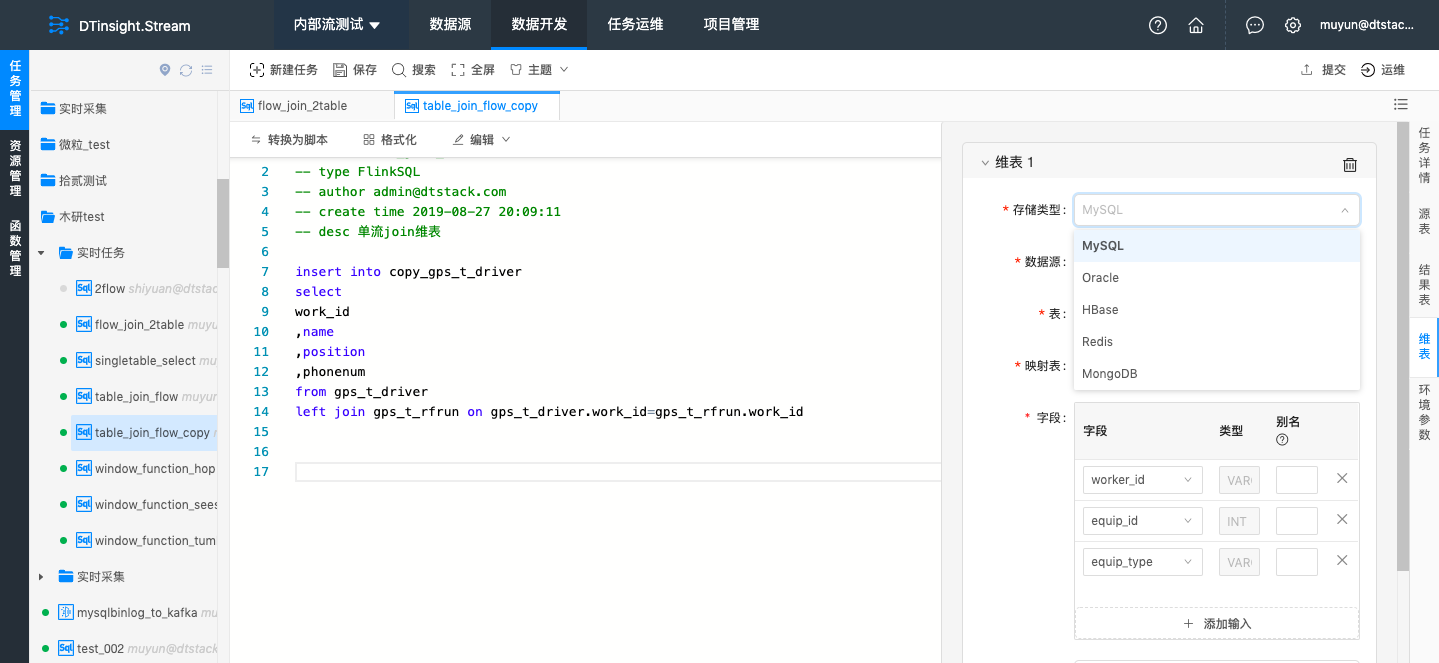Open the messages chat bubble icon
The height and width of the screenshot is (663, 1439).
click(x=1255, y=25)
